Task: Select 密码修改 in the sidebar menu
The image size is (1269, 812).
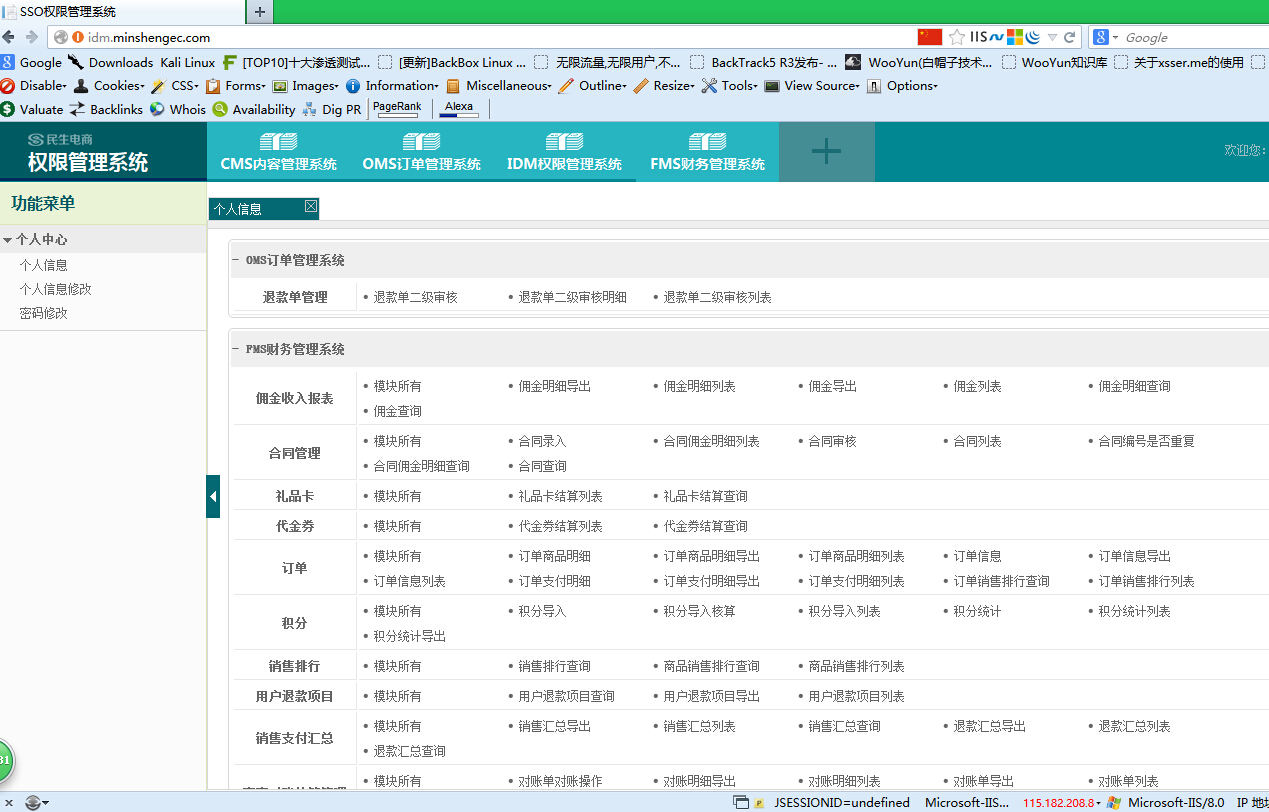Action: tap(43, 313)
